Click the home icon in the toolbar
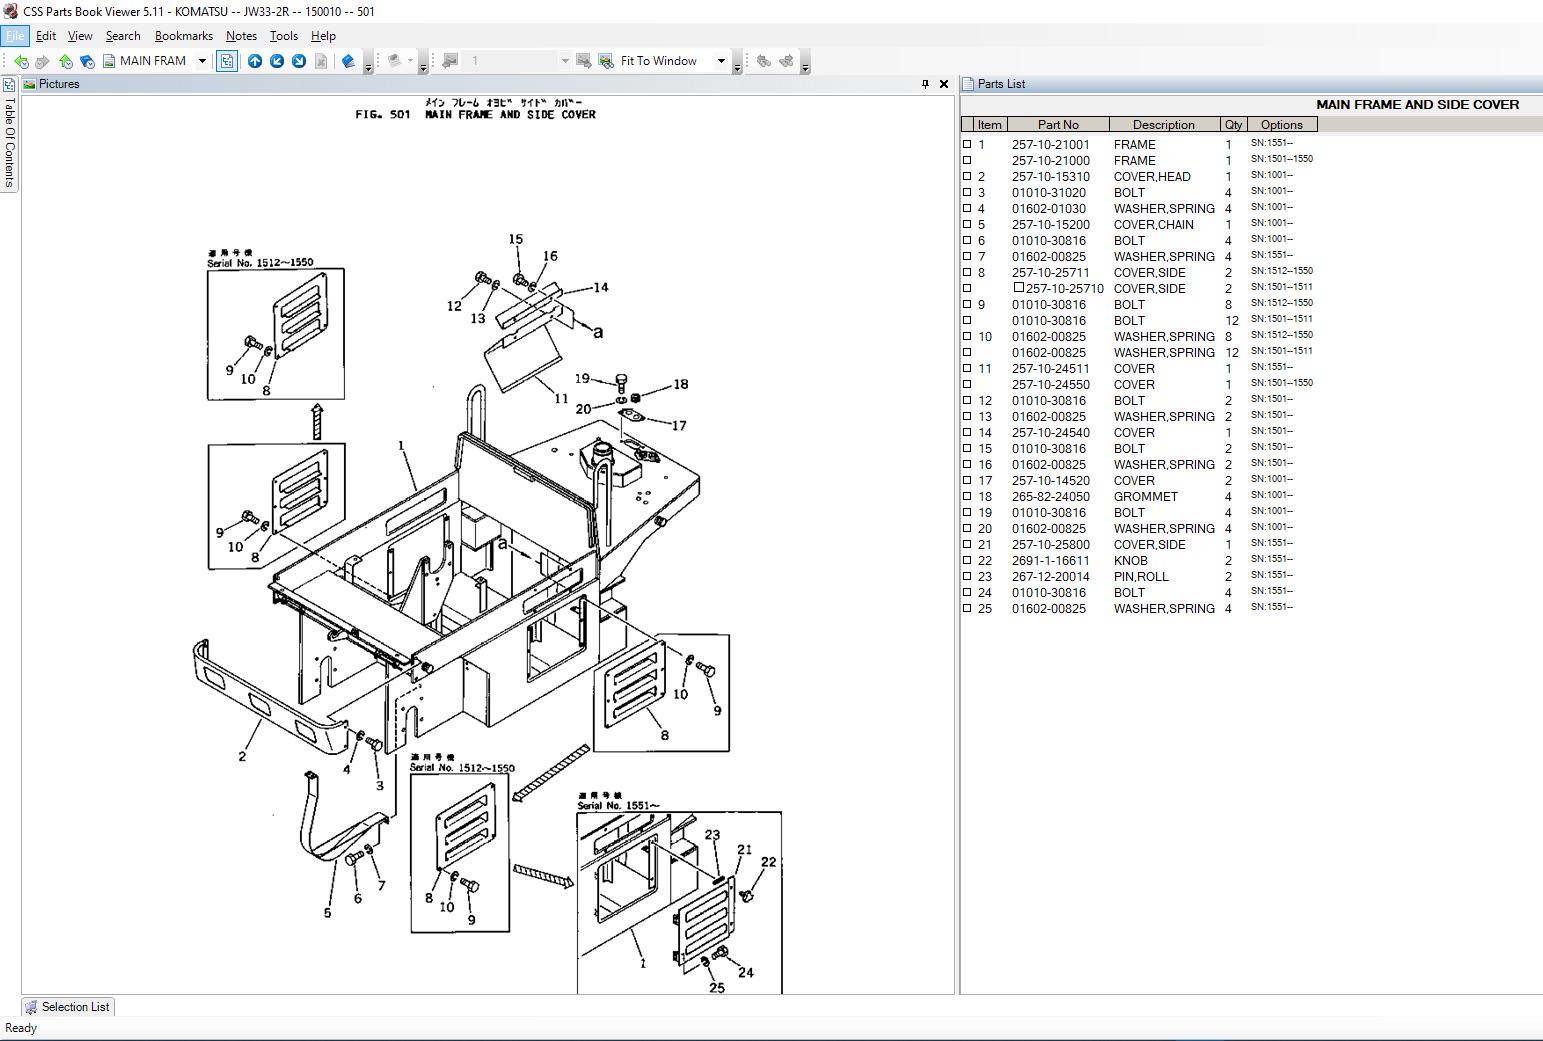 point(65,60)
